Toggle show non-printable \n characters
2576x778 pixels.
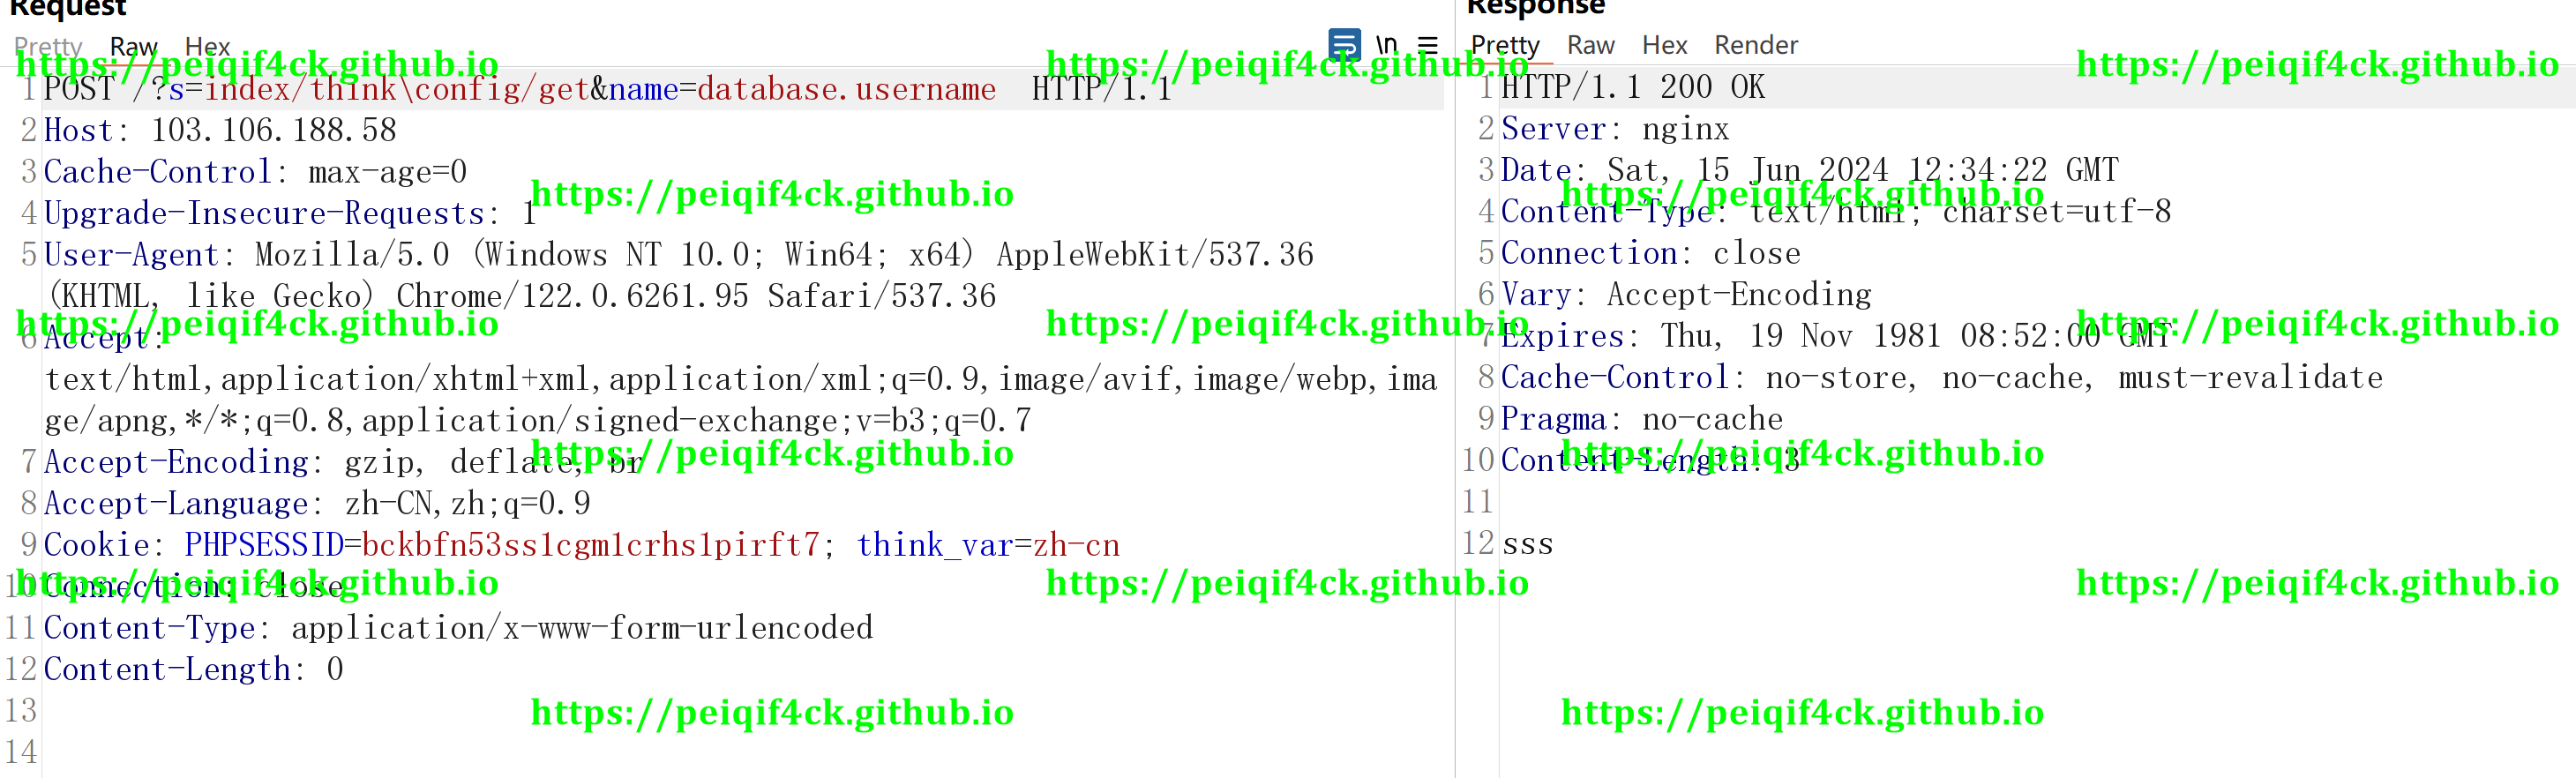[1386, 44]
